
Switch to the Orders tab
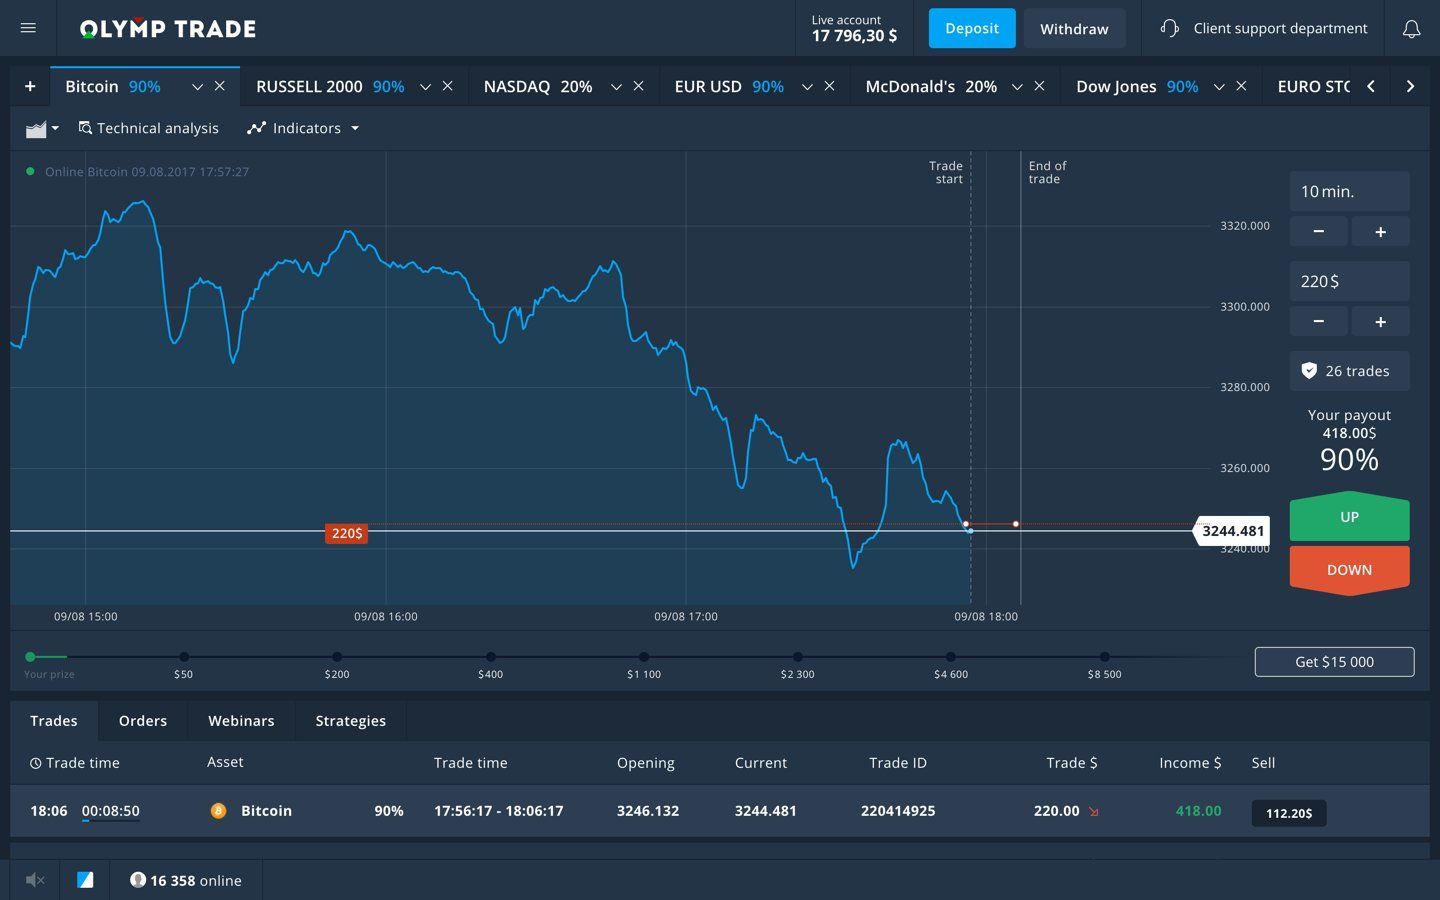pyautogui.click(x=143, y=721)
